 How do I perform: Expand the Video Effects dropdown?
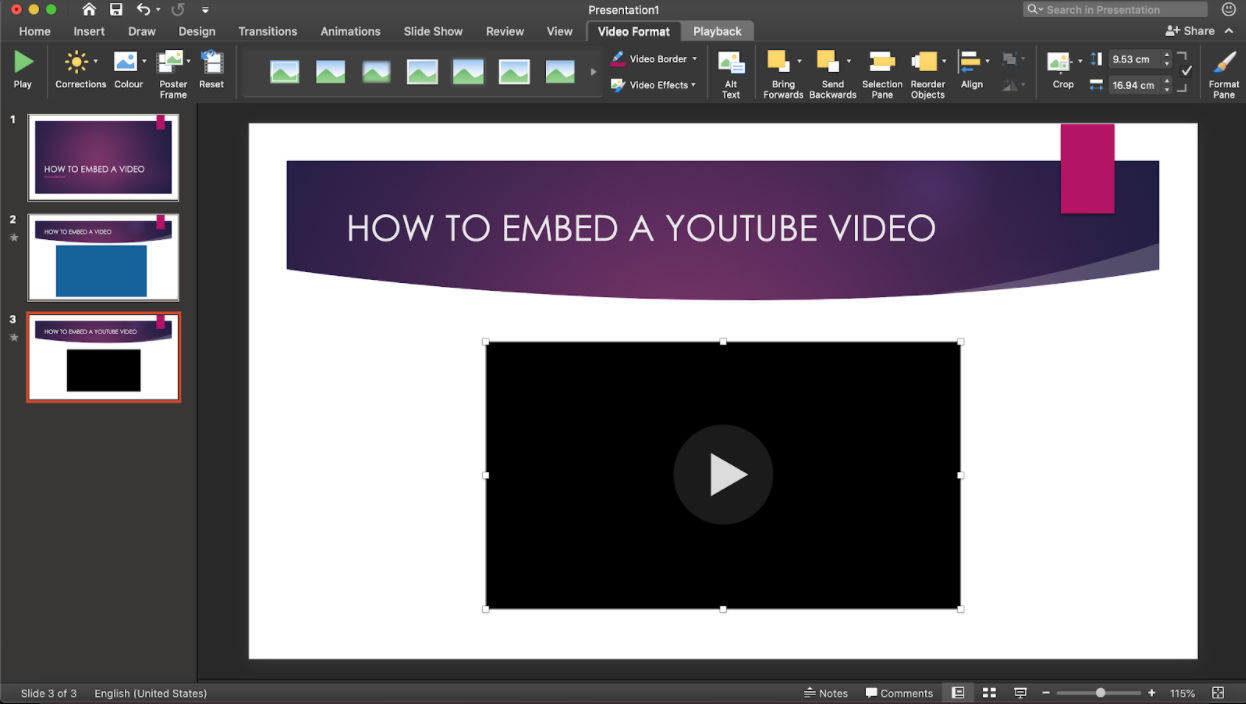(655, 85)
